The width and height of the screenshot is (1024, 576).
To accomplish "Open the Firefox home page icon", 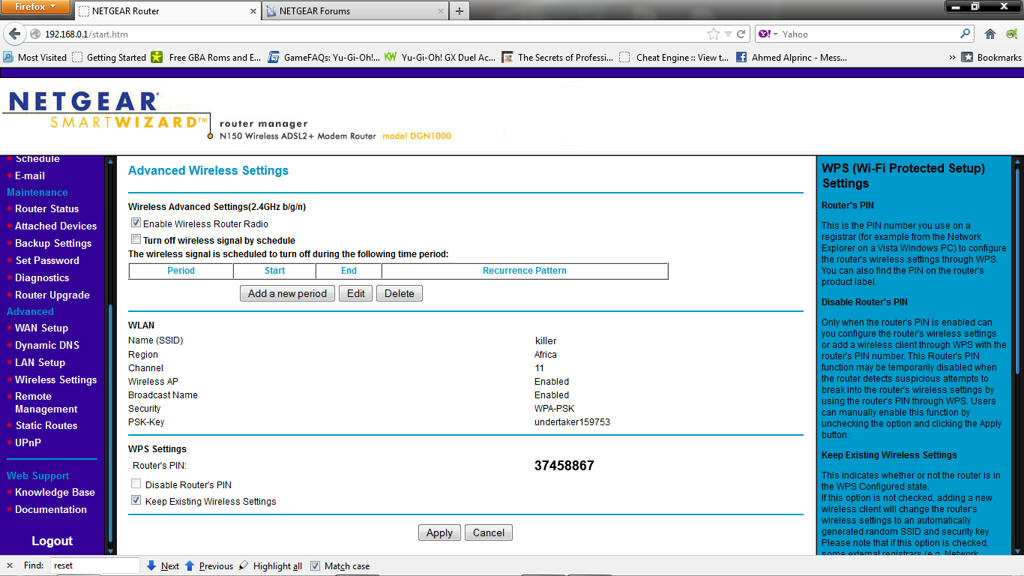I will 990,34.
